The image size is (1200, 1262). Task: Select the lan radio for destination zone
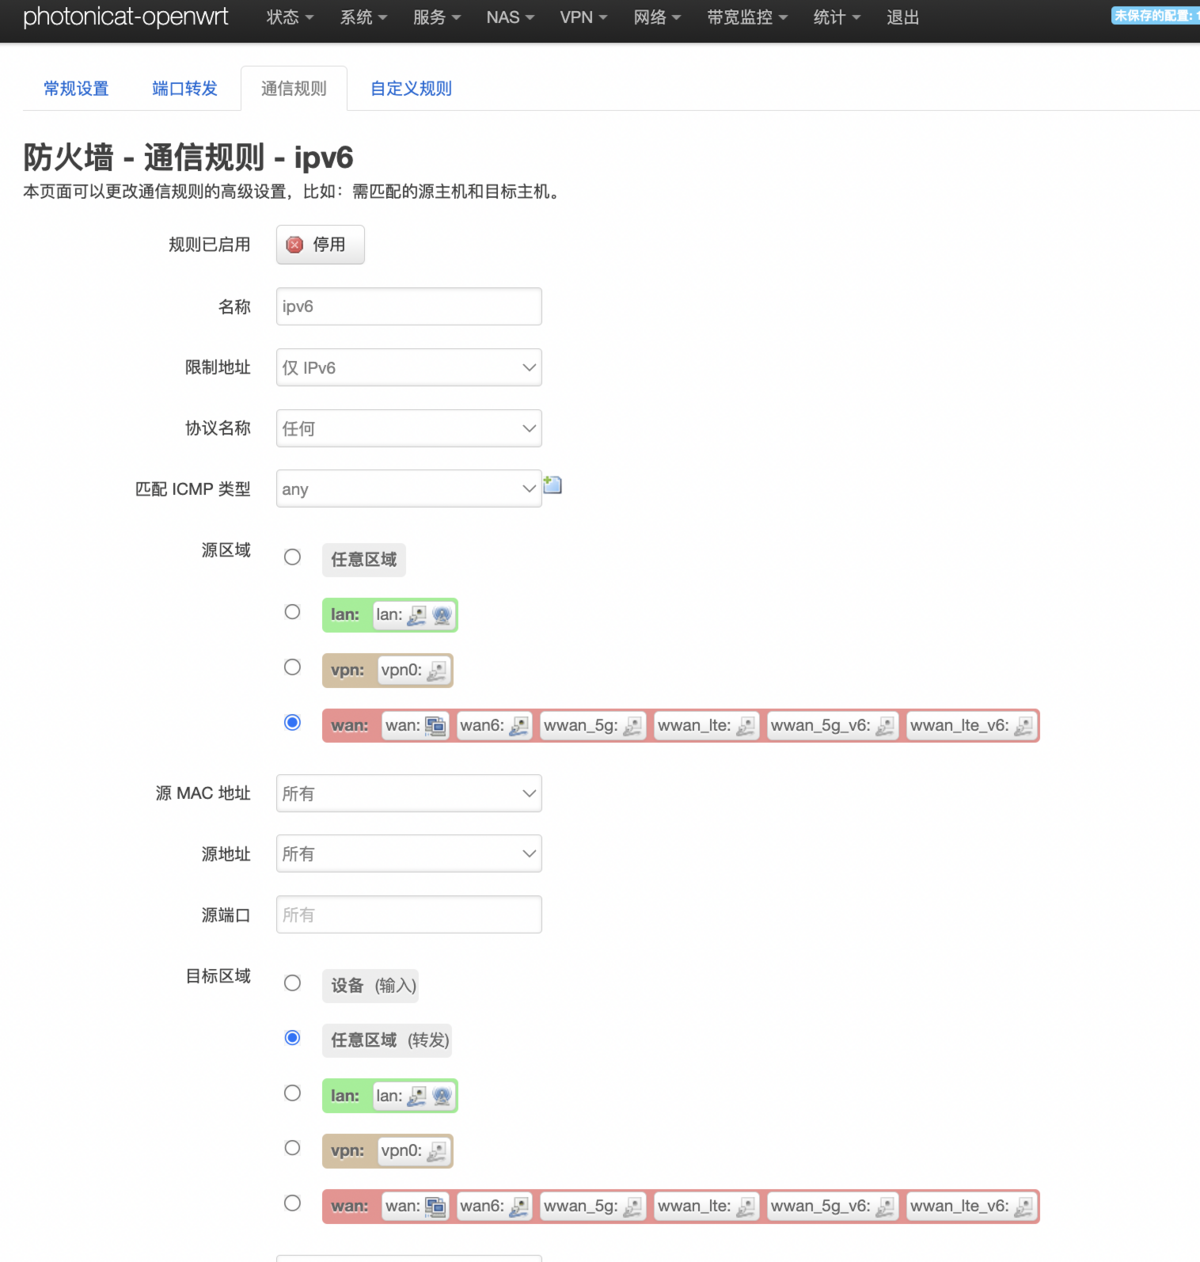coord(292,1093)
